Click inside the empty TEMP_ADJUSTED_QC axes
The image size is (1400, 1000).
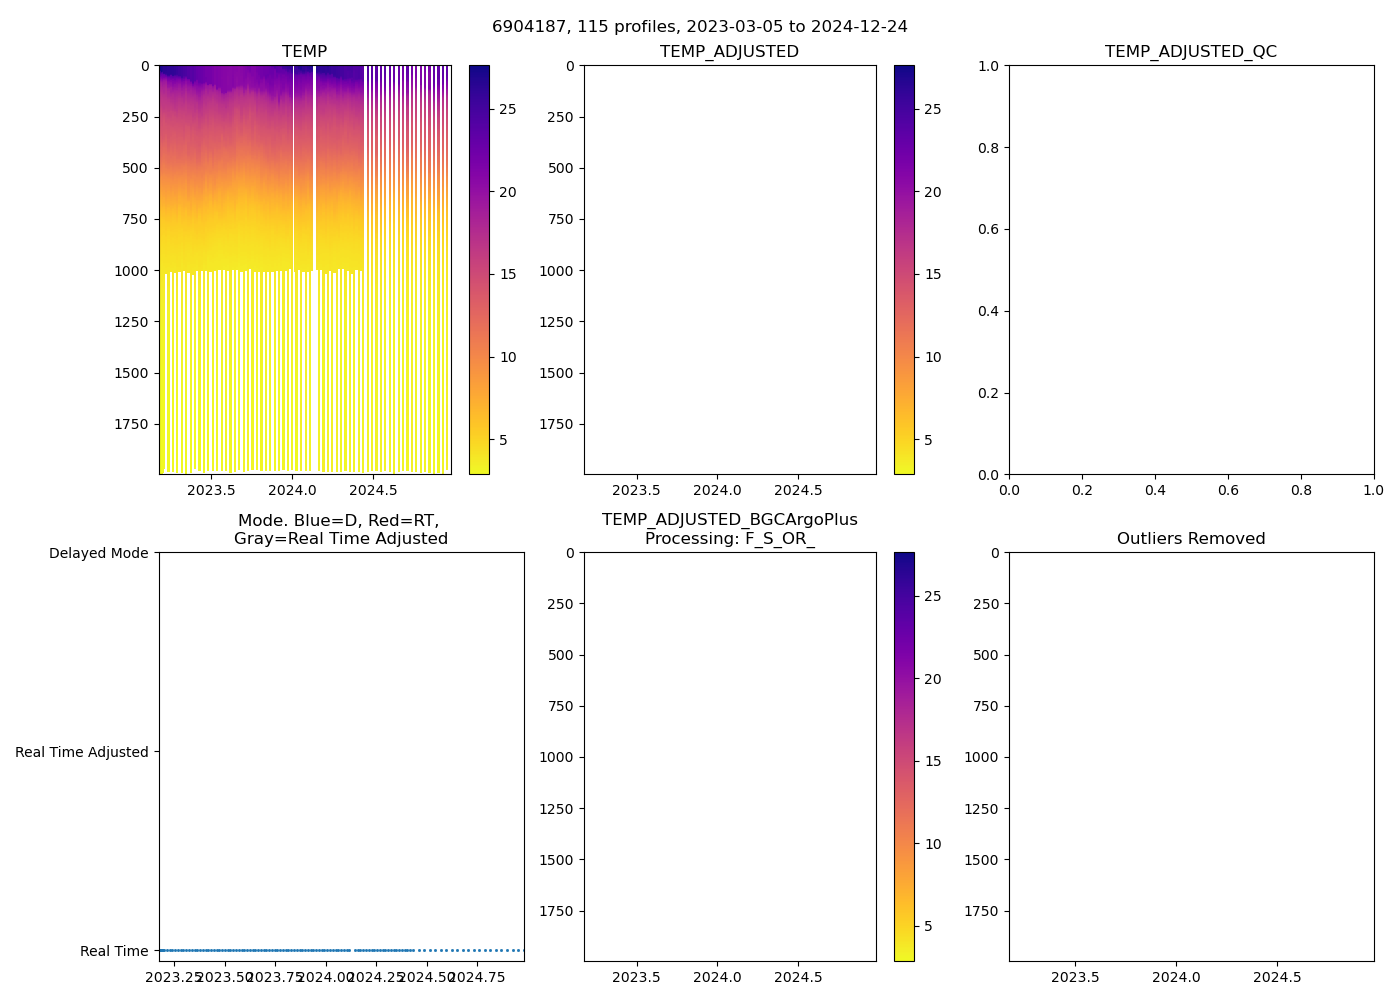pos(1190,270)
